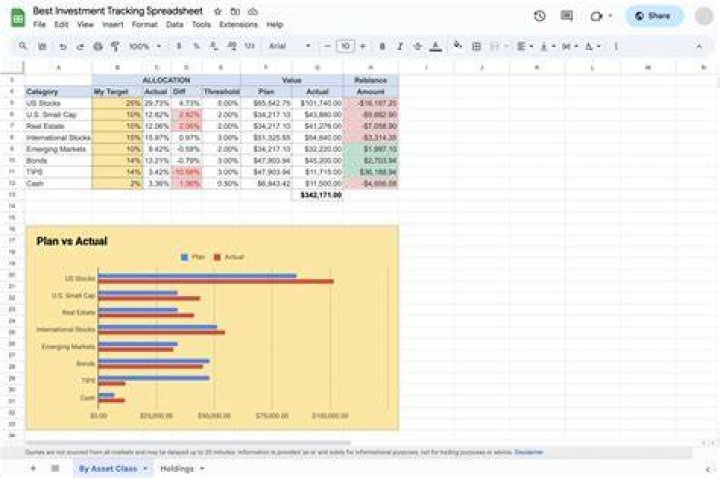720x478 pixels.
Task: Open the Arial font dropdown
Action: [289, 46]
